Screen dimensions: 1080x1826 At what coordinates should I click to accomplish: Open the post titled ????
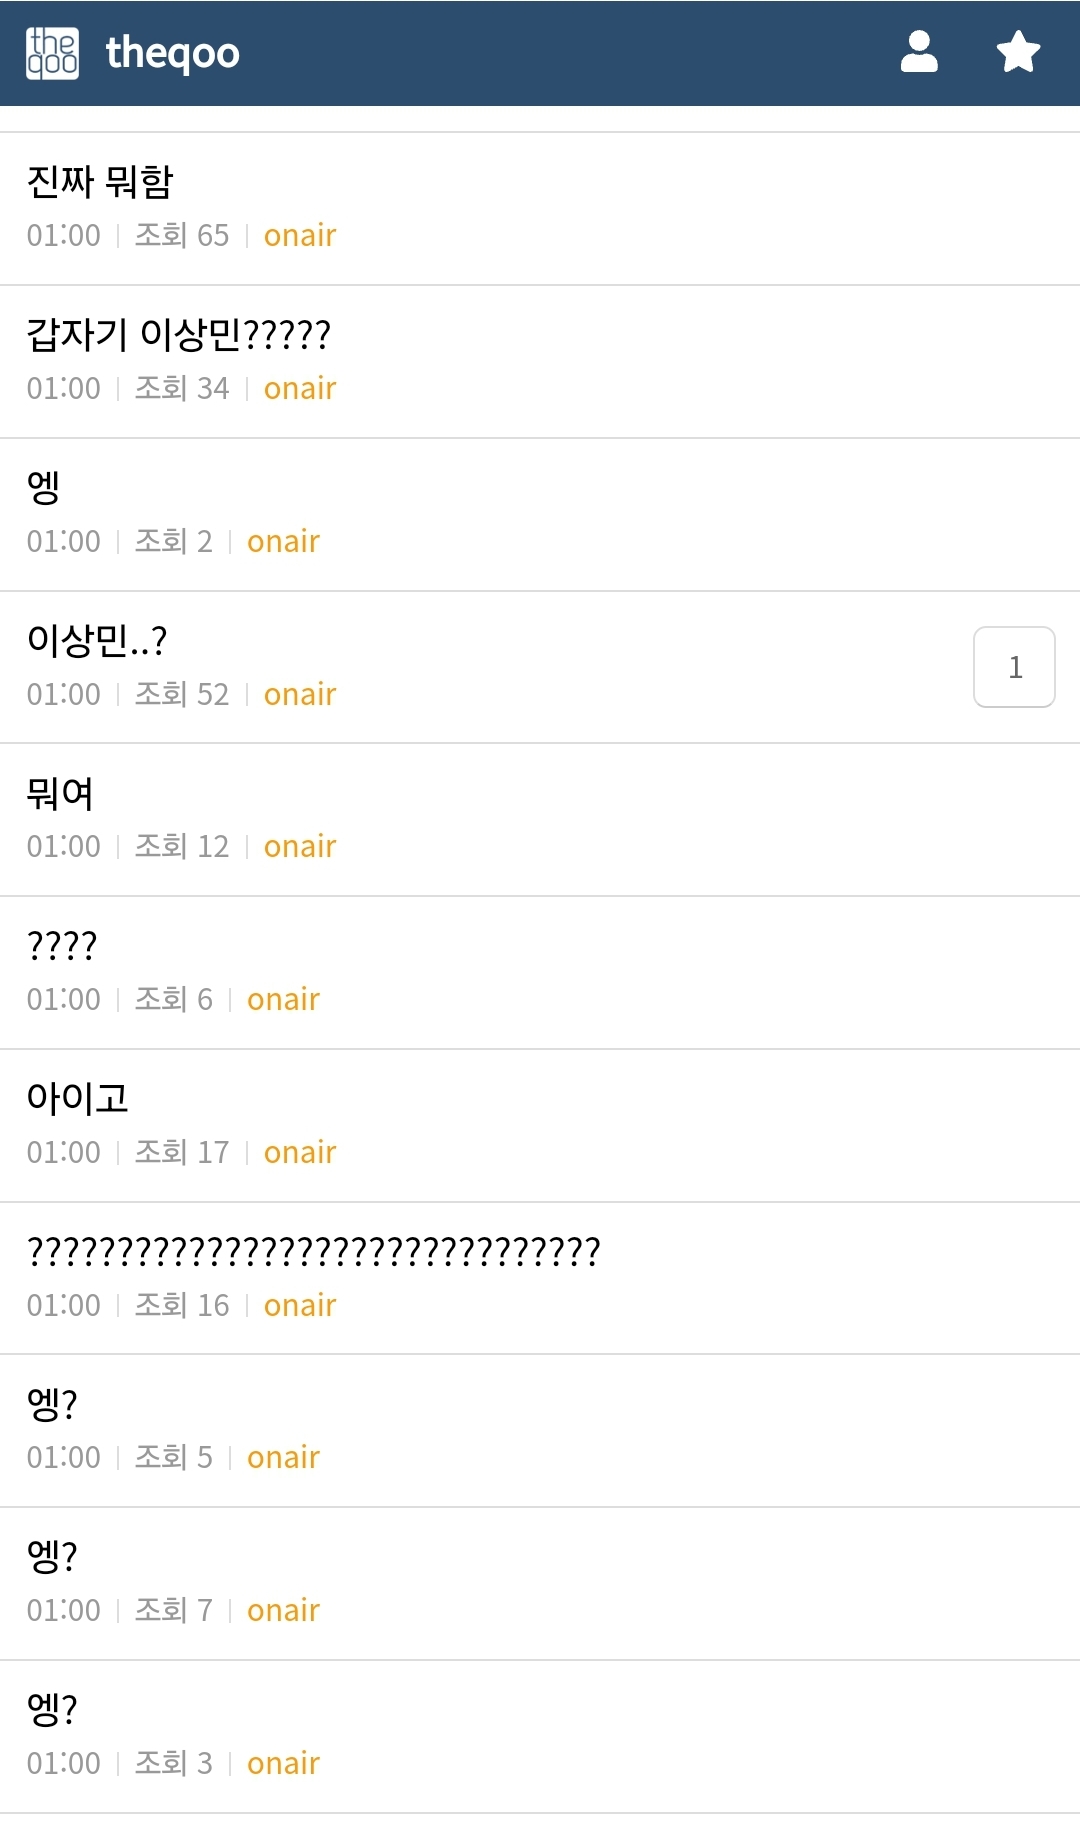click(x=62, y=946)
